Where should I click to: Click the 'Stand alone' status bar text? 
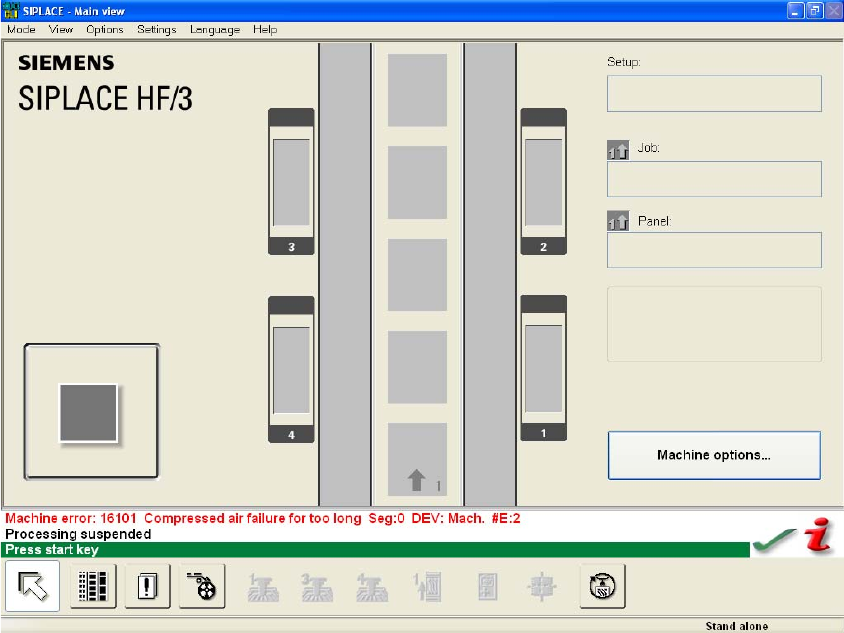click(736, 626)
